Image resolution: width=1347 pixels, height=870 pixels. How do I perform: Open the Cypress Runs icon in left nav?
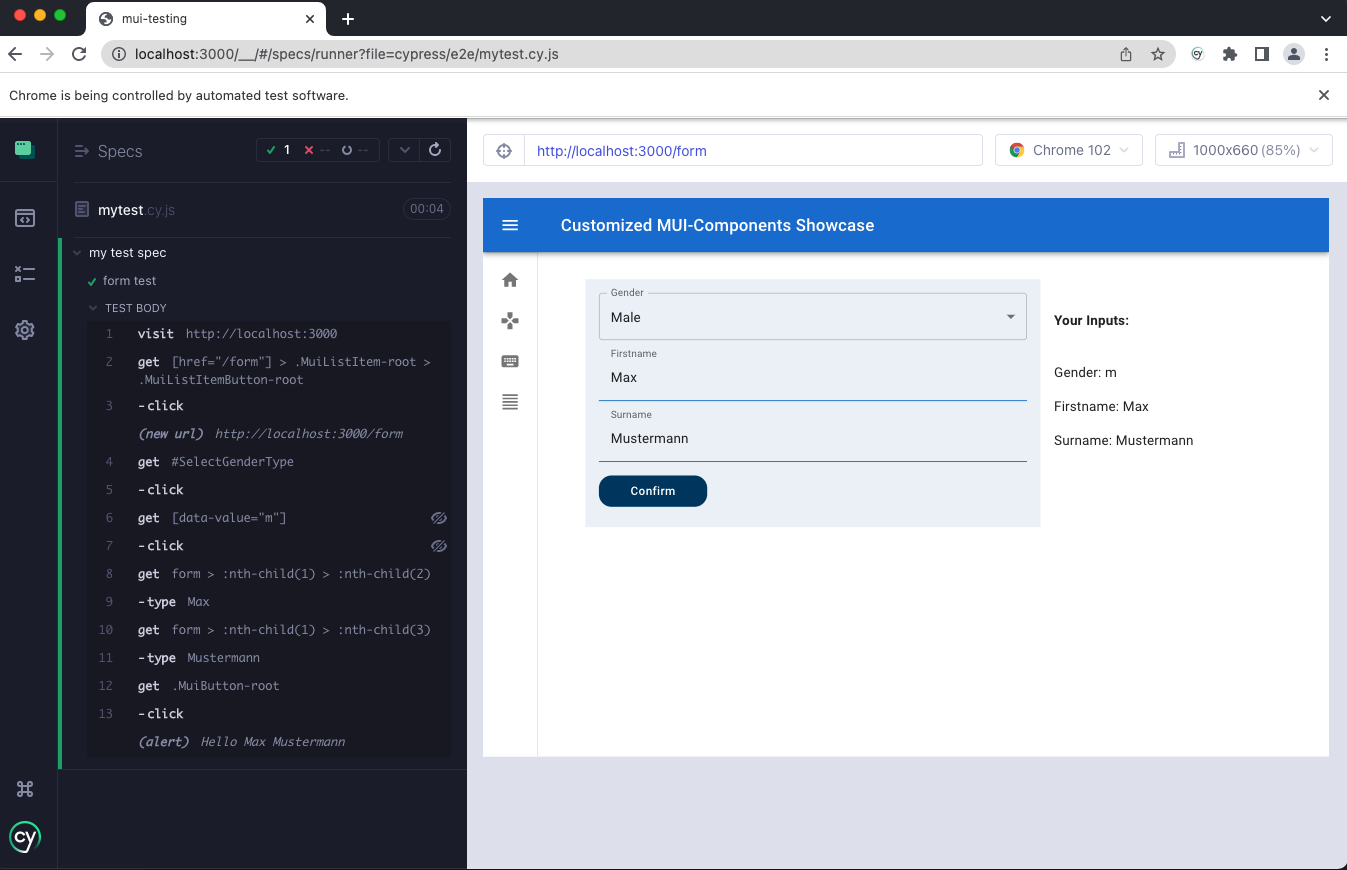pos(25,274)
